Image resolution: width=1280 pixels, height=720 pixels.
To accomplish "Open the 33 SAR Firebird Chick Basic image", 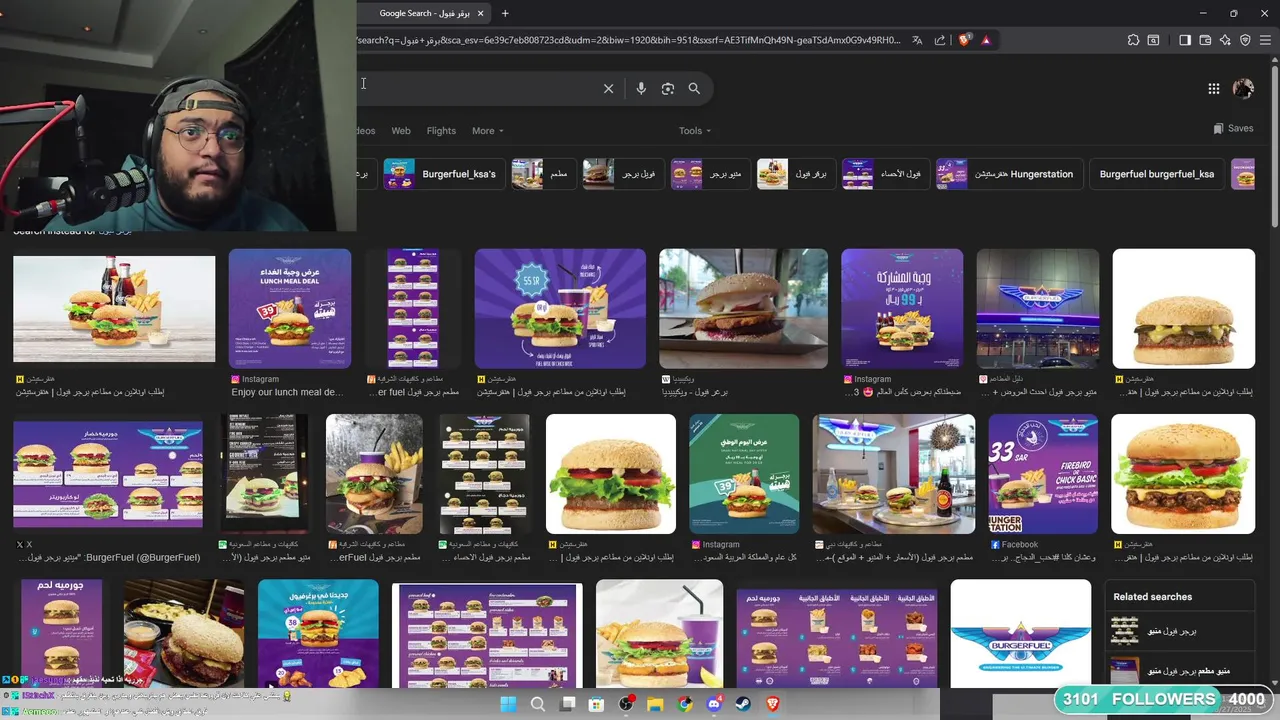I will point(1043,474).
